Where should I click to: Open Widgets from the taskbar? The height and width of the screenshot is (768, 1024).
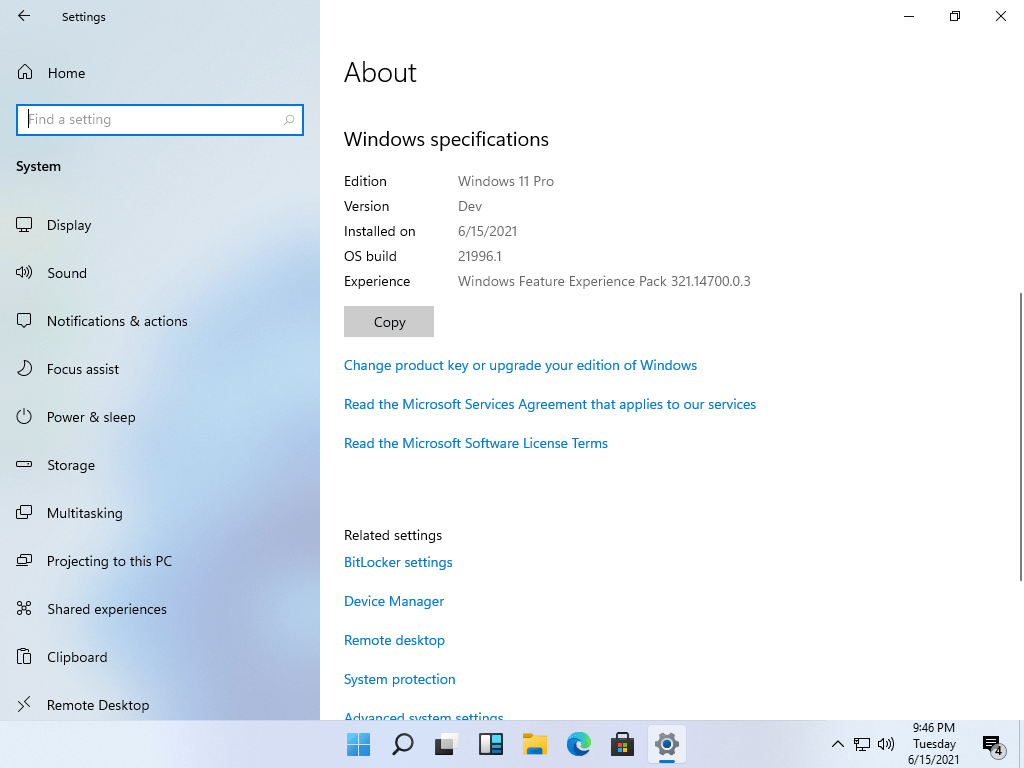tap(490, 744)
